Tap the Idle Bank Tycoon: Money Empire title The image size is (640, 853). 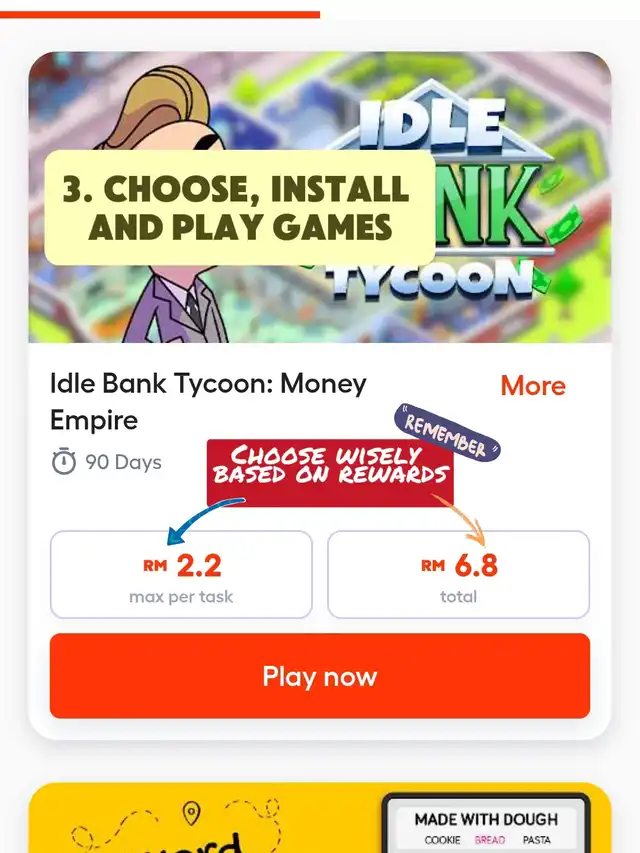coord(208,401)
